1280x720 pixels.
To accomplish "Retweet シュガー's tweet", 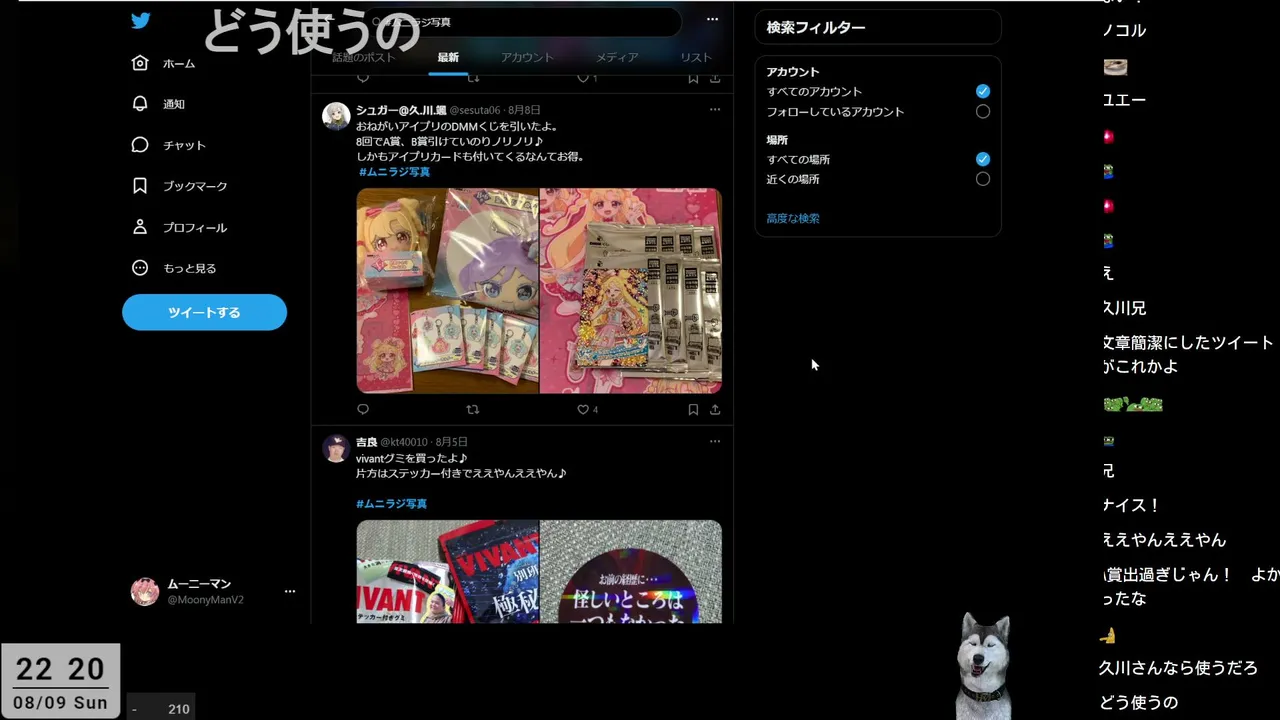I will coord(473,409).
